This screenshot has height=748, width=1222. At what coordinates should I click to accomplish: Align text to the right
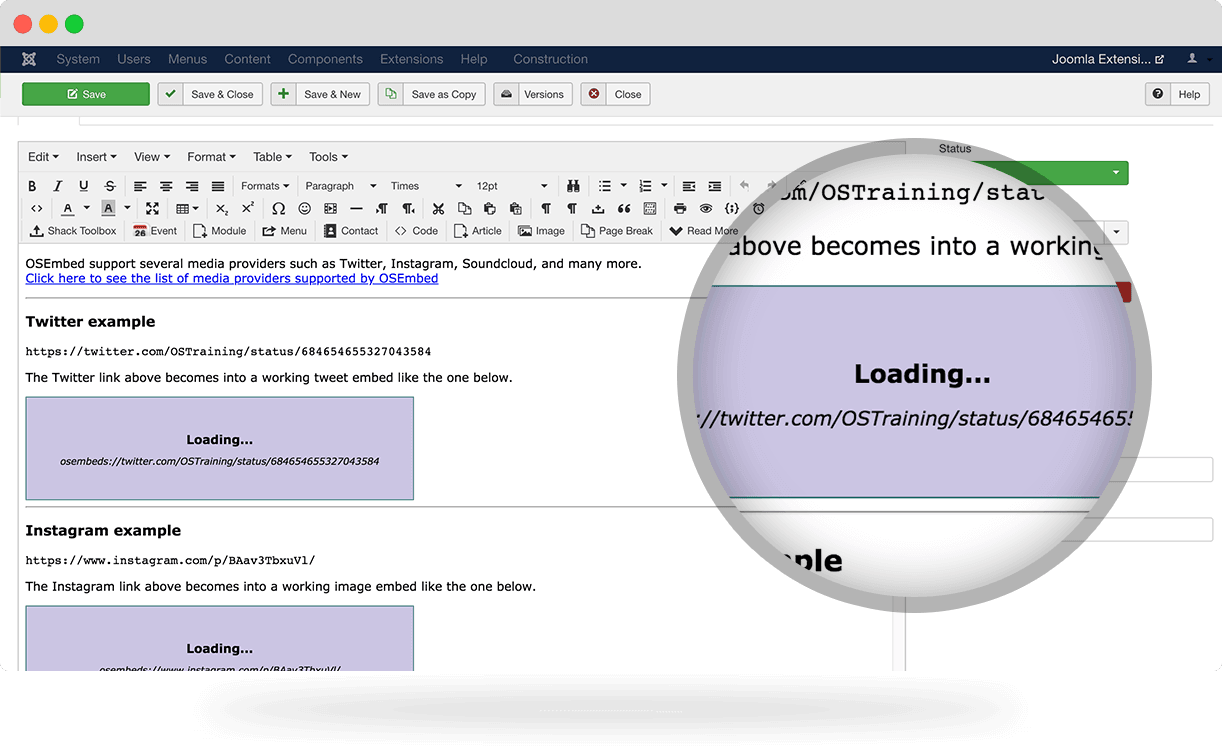pos(192,186)
